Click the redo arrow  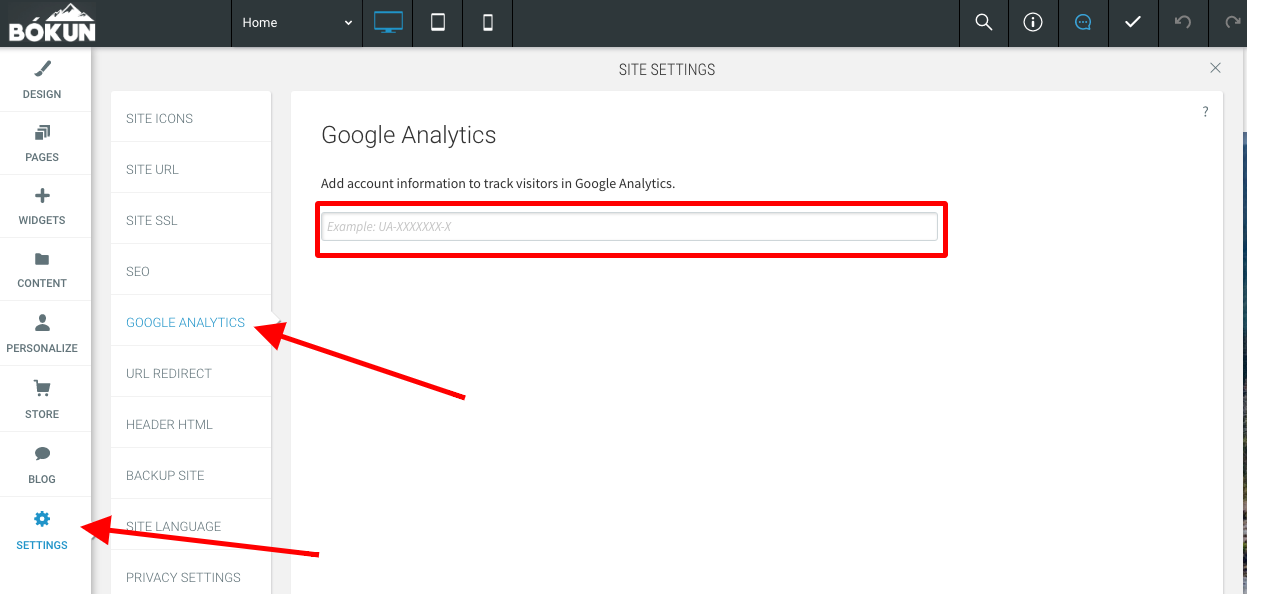click(x=1233, y=22)
